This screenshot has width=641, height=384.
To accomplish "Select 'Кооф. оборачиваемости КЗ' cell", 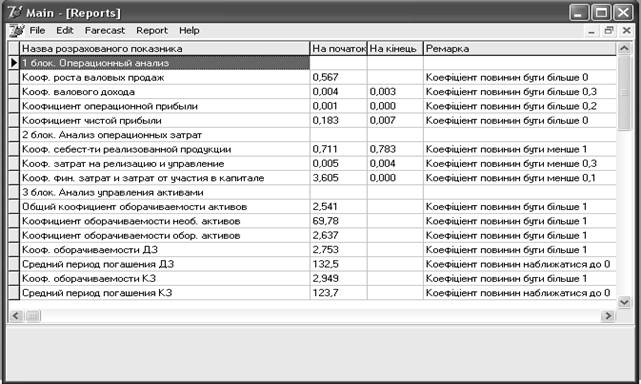I will point(165,278).
